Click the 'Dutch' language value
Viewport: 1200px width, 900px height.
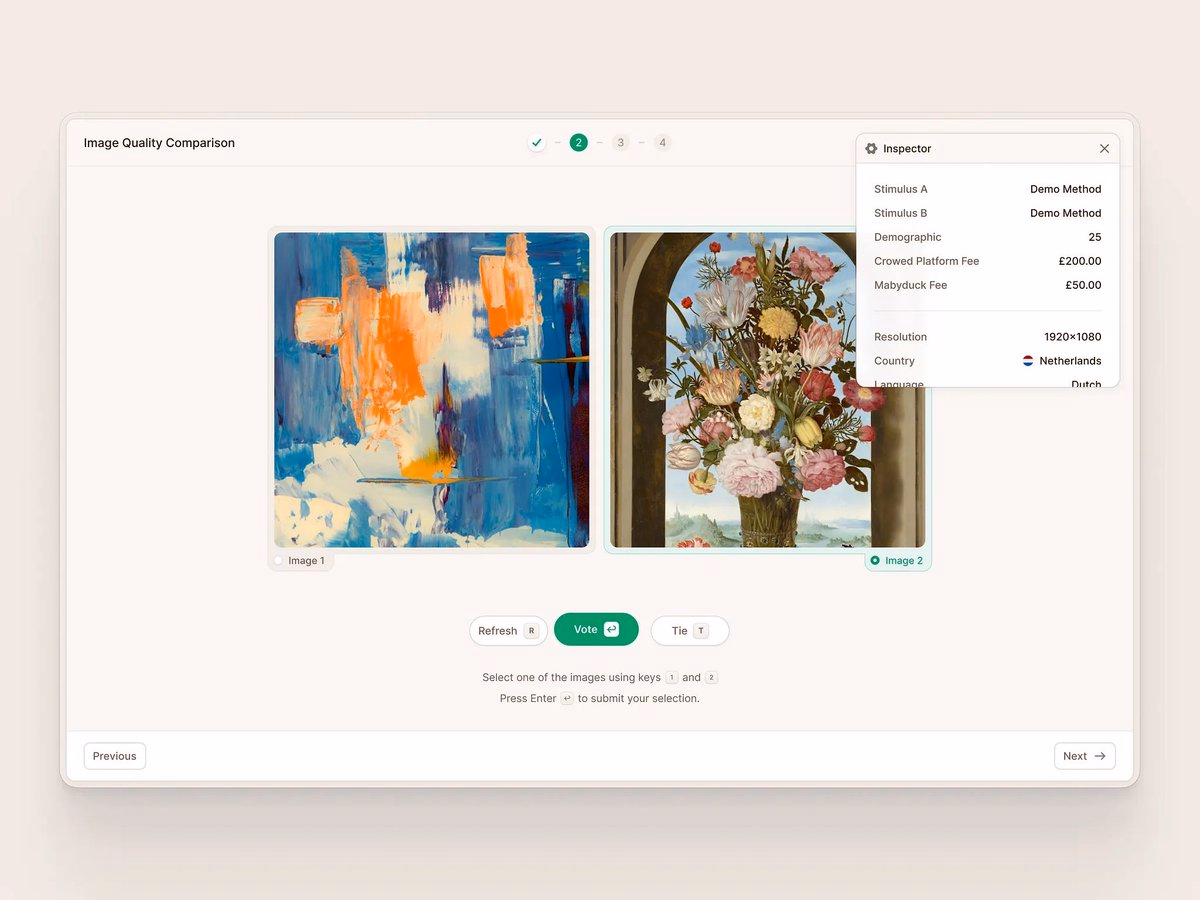(1086, 384)
